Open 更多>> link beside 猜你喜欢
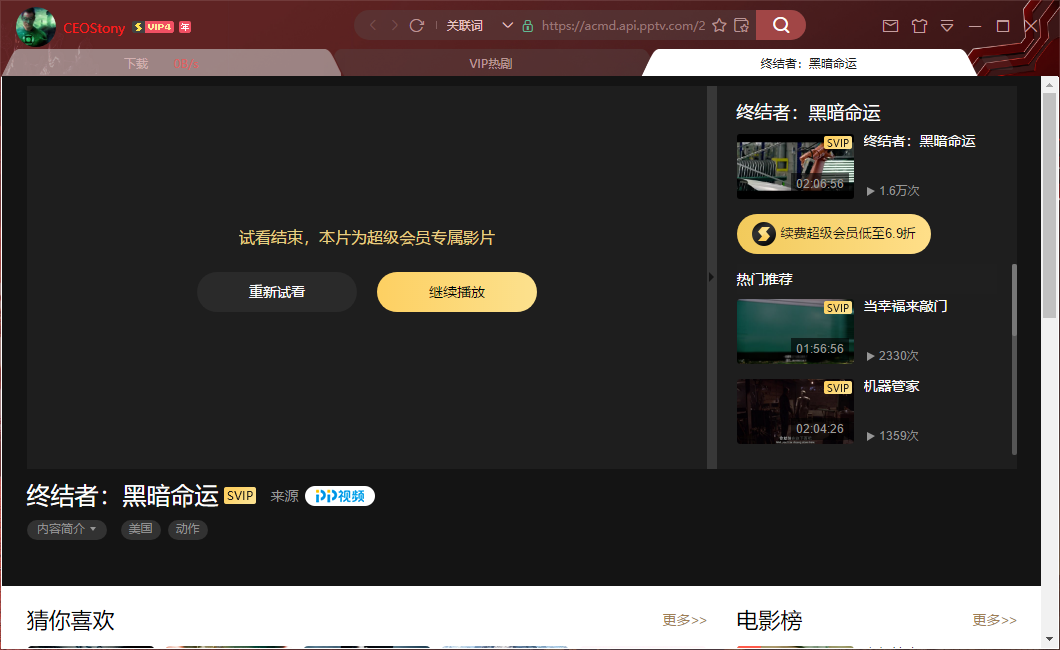This screenshot has height=650, width=1060. (684, 620)
